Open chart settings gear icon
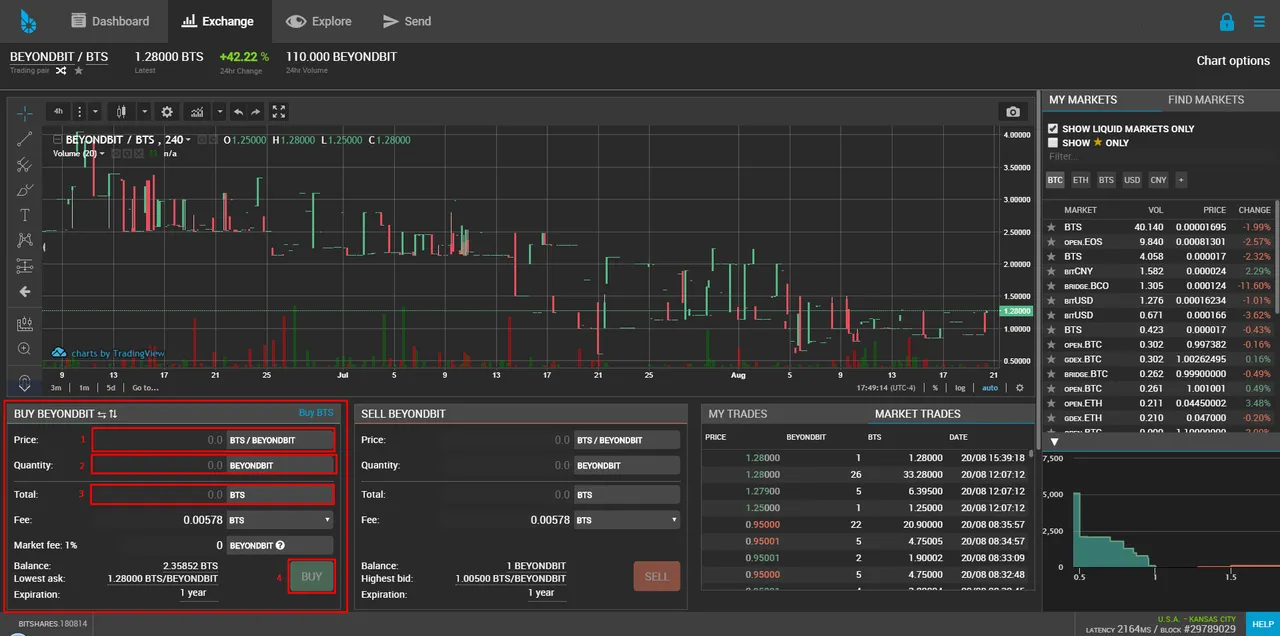 tap(167, 112)
